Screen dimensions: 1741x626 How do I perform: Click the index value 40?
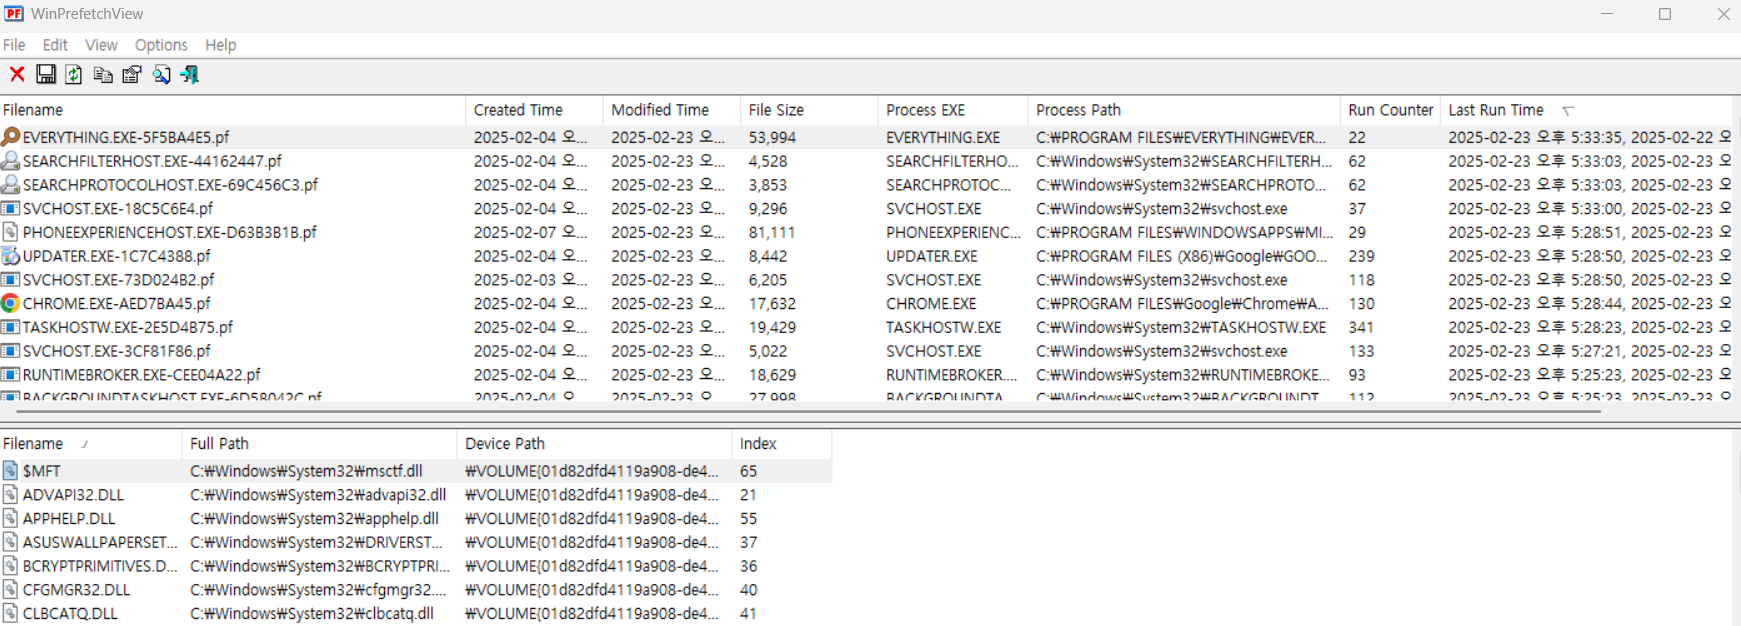(748, 590)
